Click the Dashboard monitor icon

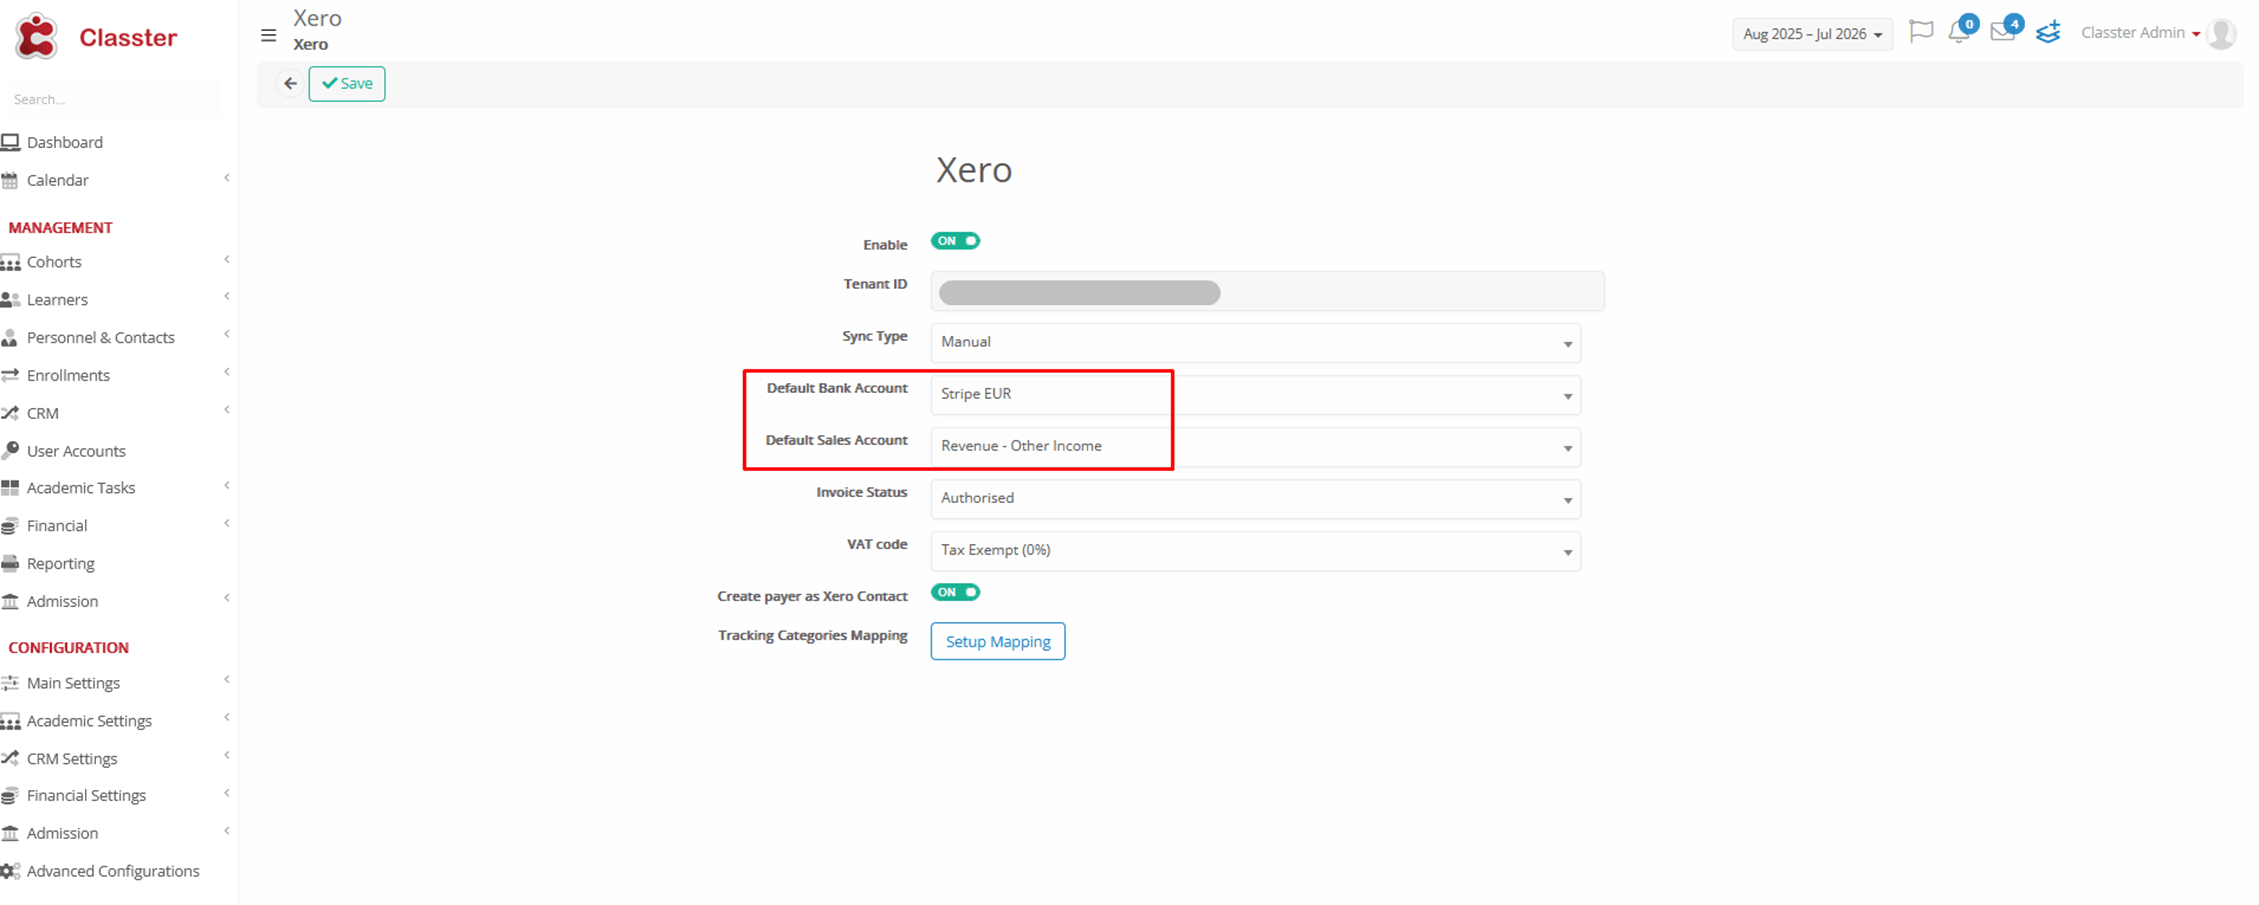(11, 142)
